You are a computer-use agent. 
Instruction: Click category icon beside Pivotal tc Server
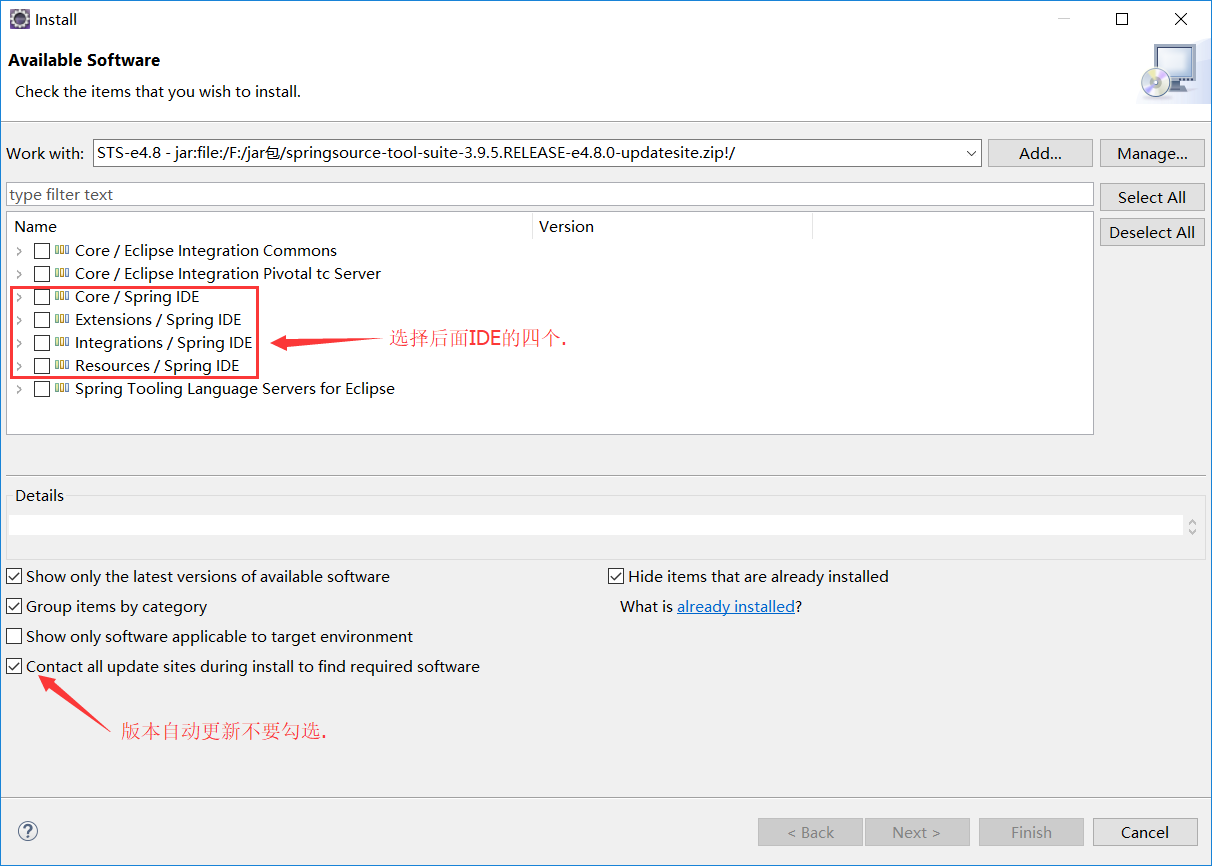(x=62, y=274)
